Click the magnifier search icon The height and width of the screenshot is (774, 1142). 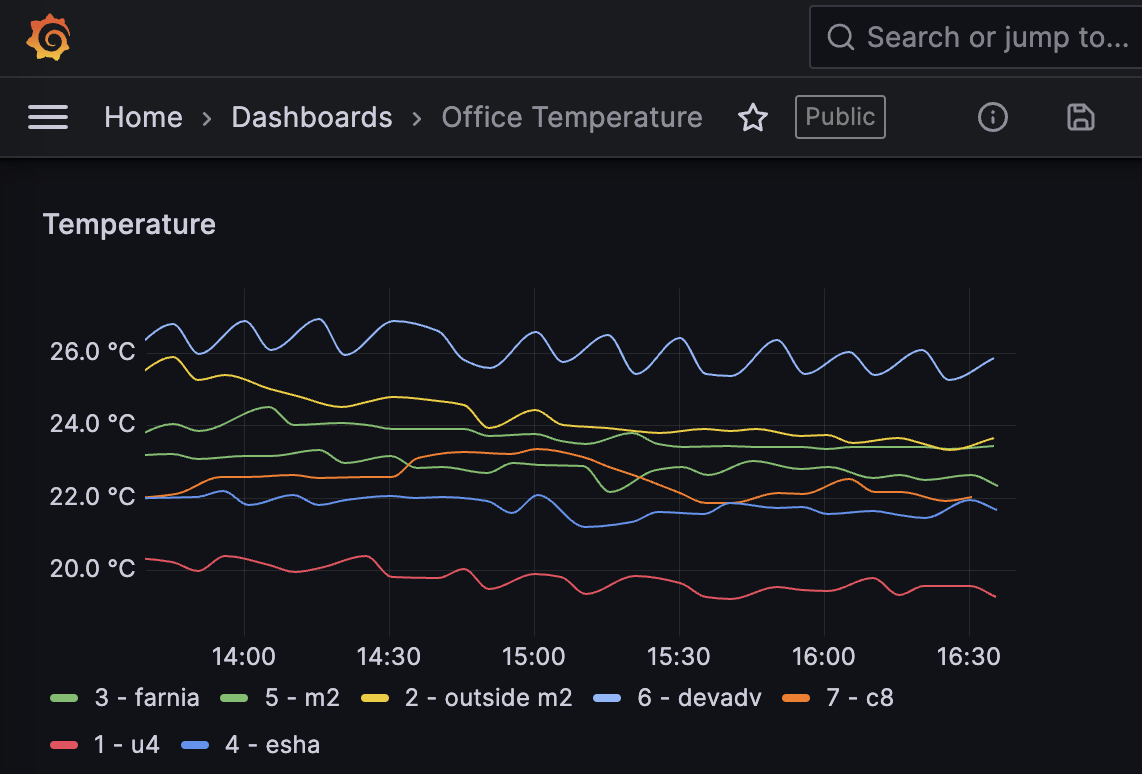(x=841, y=38)
